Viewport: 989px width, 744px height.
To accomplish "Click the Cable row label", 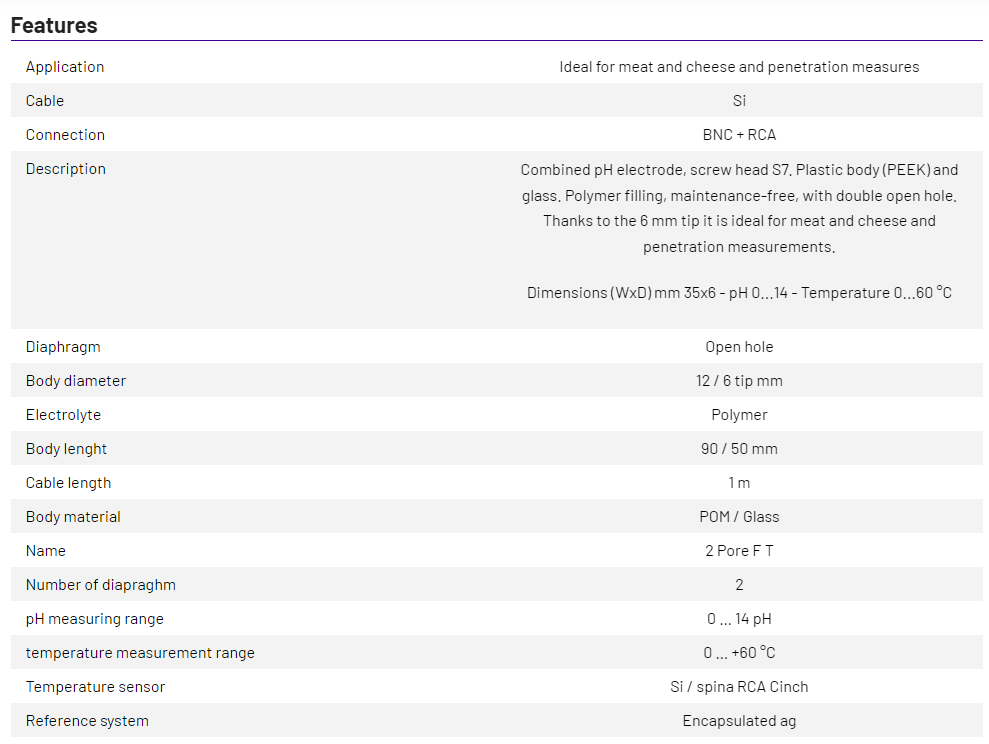I will click(45, 101).
